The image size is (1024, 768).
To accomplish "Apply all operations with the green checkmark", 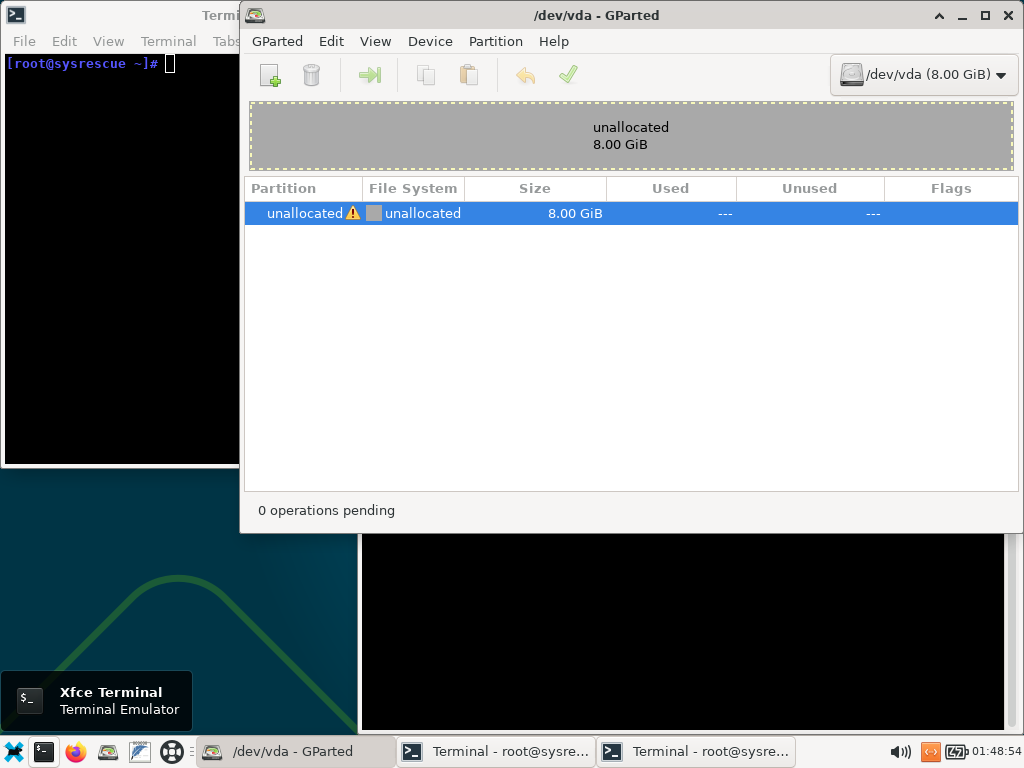I will coord(568,74).
